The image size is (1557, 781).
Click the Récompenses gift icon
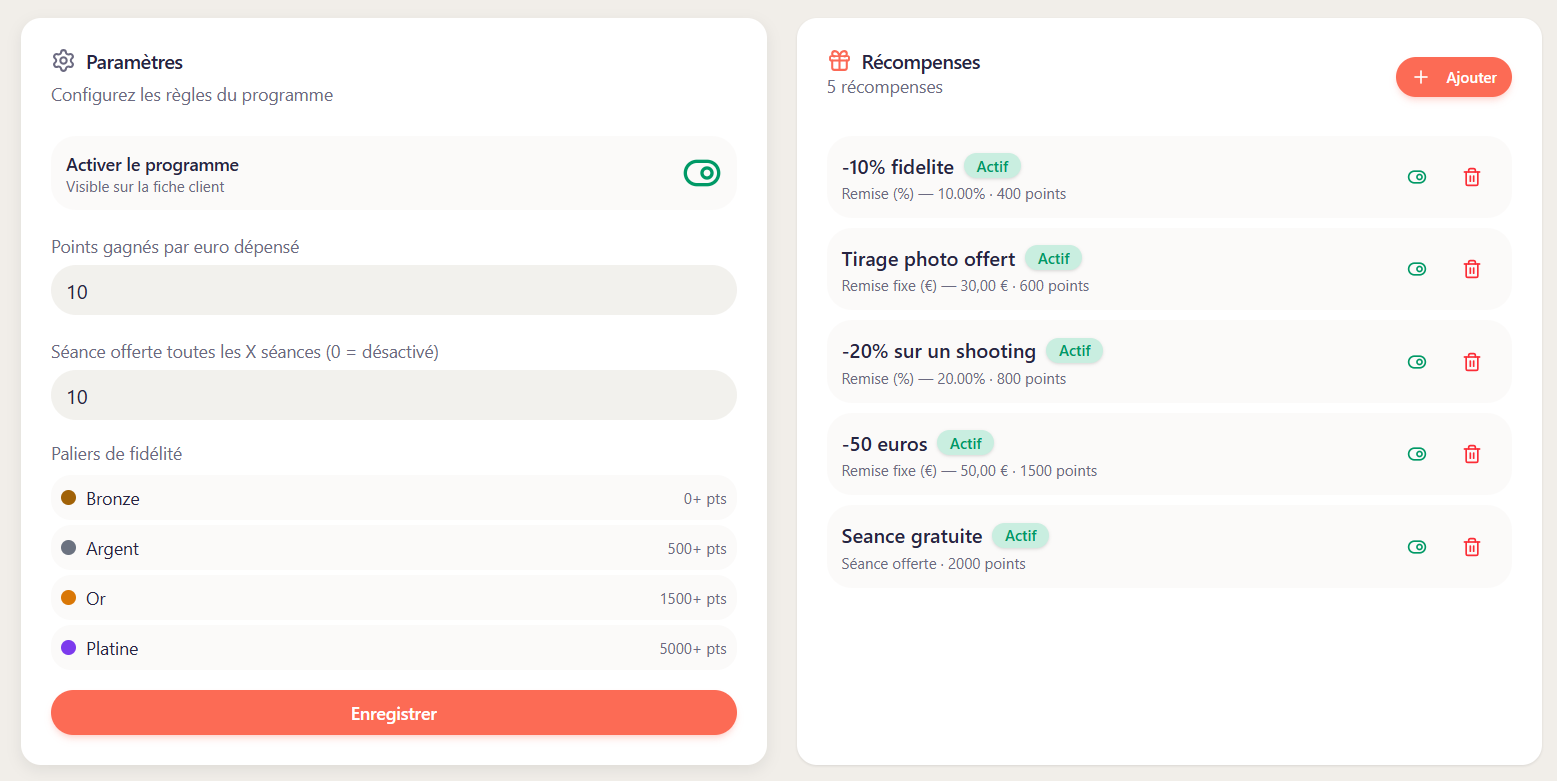839,61
